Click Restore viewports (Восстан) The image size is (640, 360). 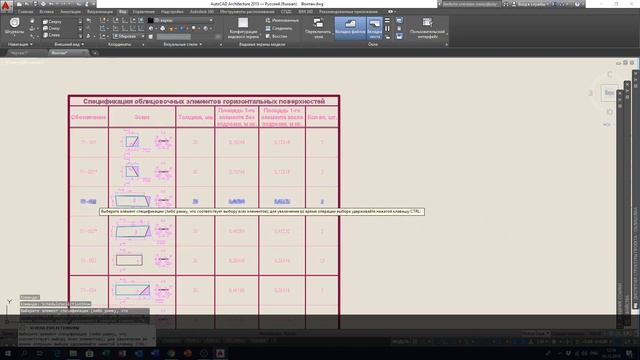click(277, 36)
